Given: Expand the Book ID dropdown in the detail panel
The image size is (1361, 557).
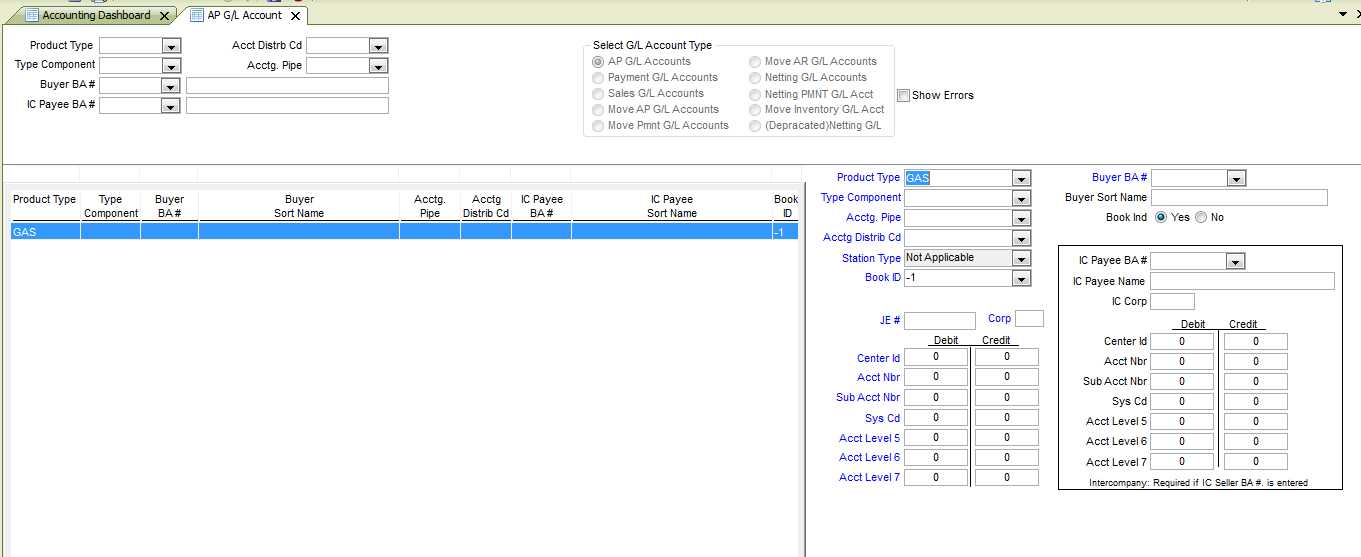Looking at the screenshot, I should tap(1020, 278).
